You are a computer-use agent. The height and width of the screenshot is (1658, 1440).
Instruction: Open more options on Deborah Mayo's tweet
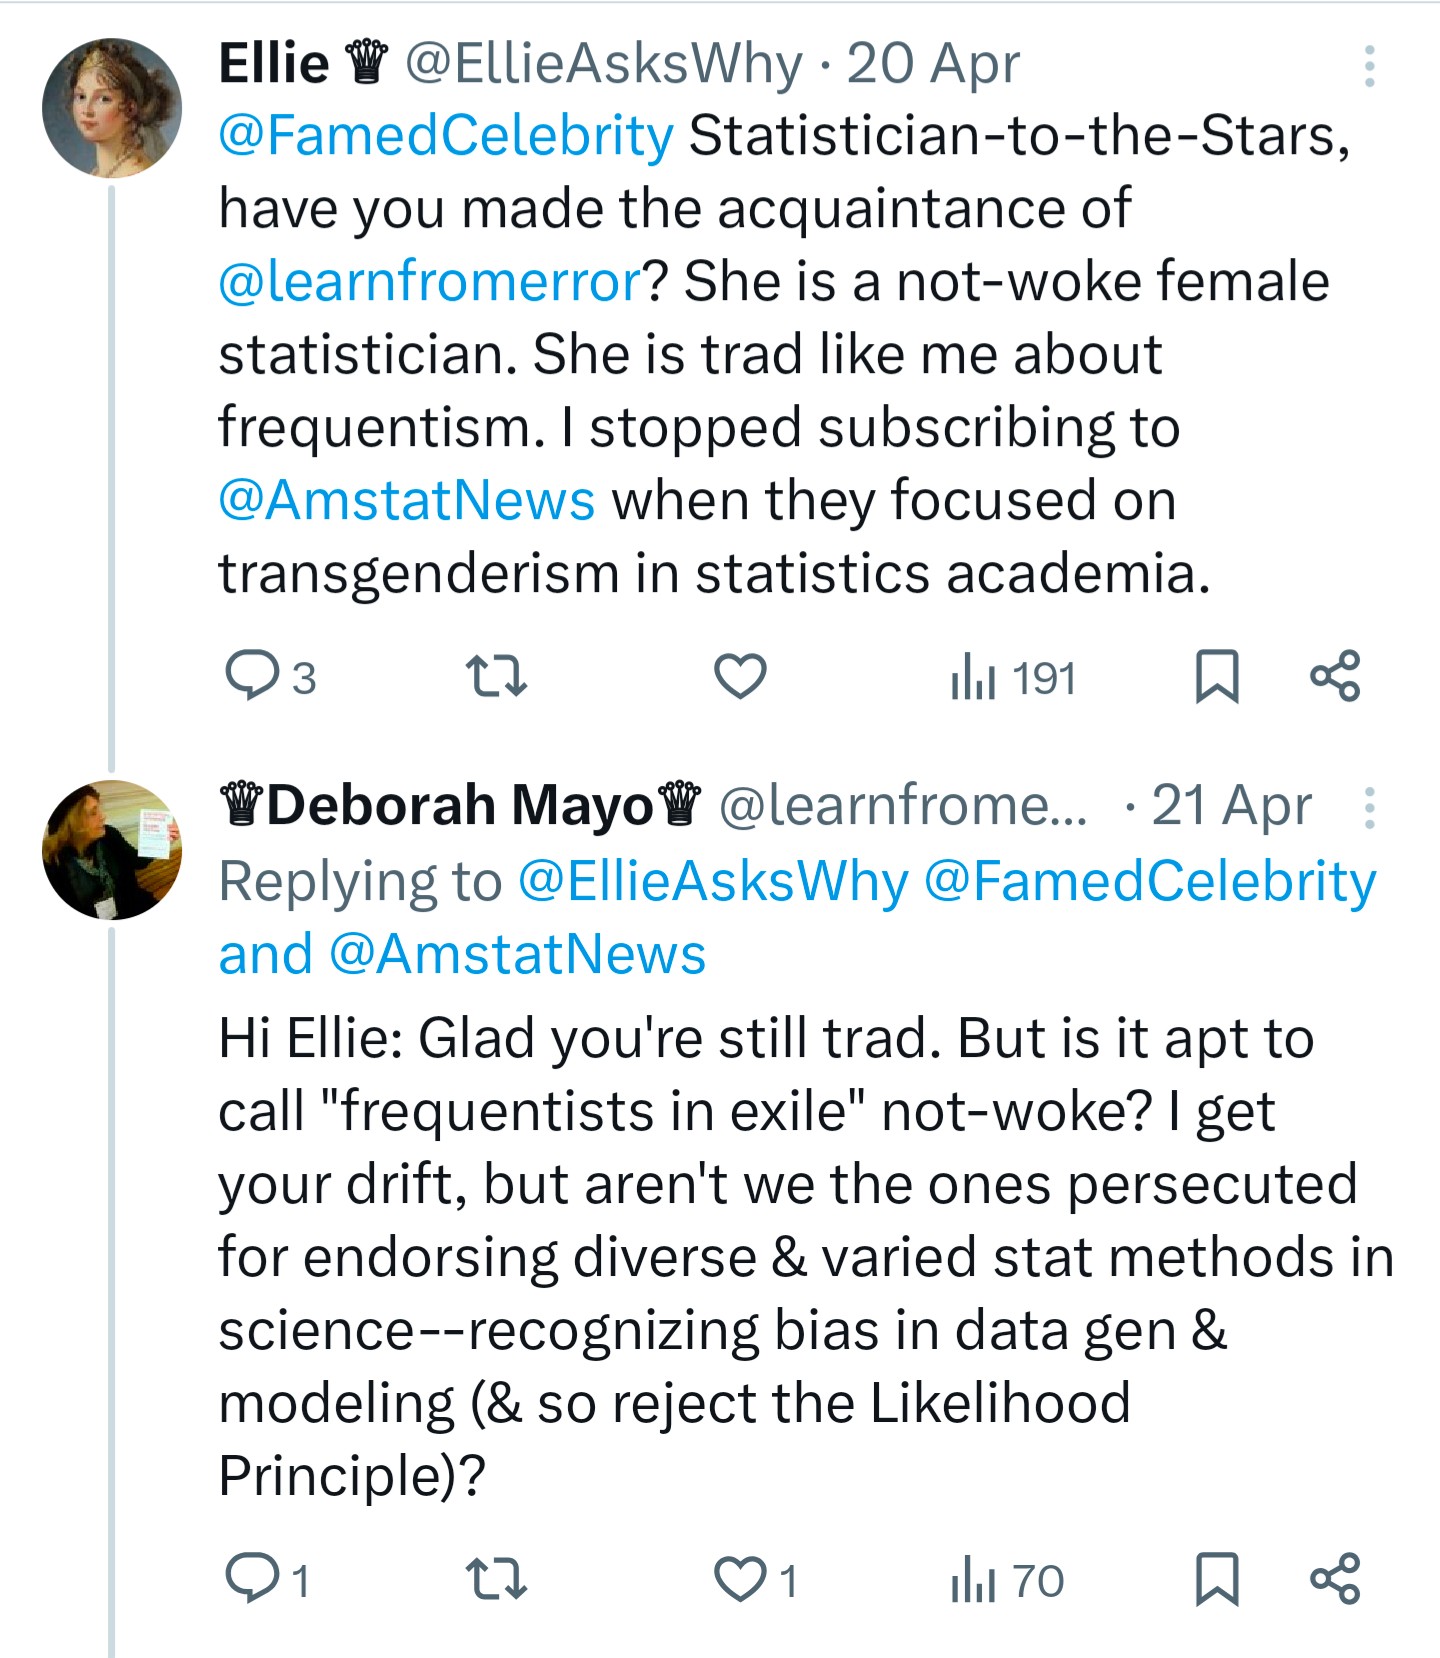[x=1369, y=807]
